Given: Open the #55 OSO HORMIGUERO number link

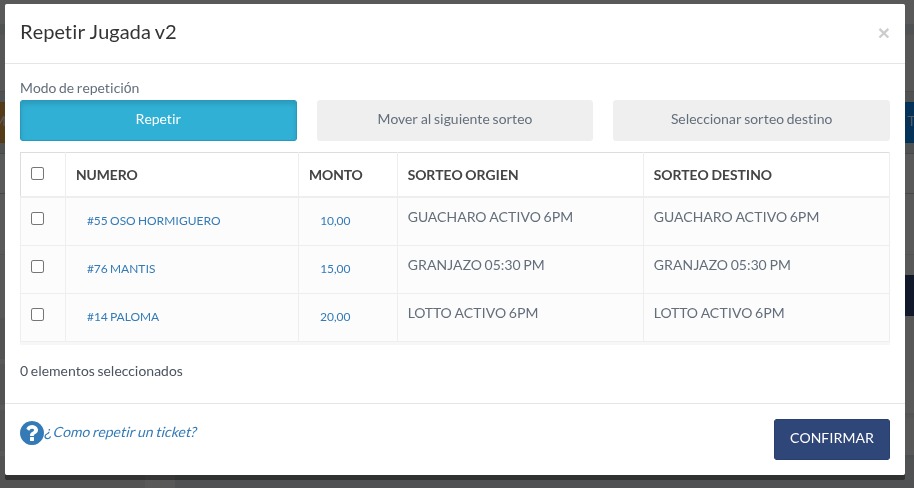Looking at the screenshot, I should click(x=153, y=221).
